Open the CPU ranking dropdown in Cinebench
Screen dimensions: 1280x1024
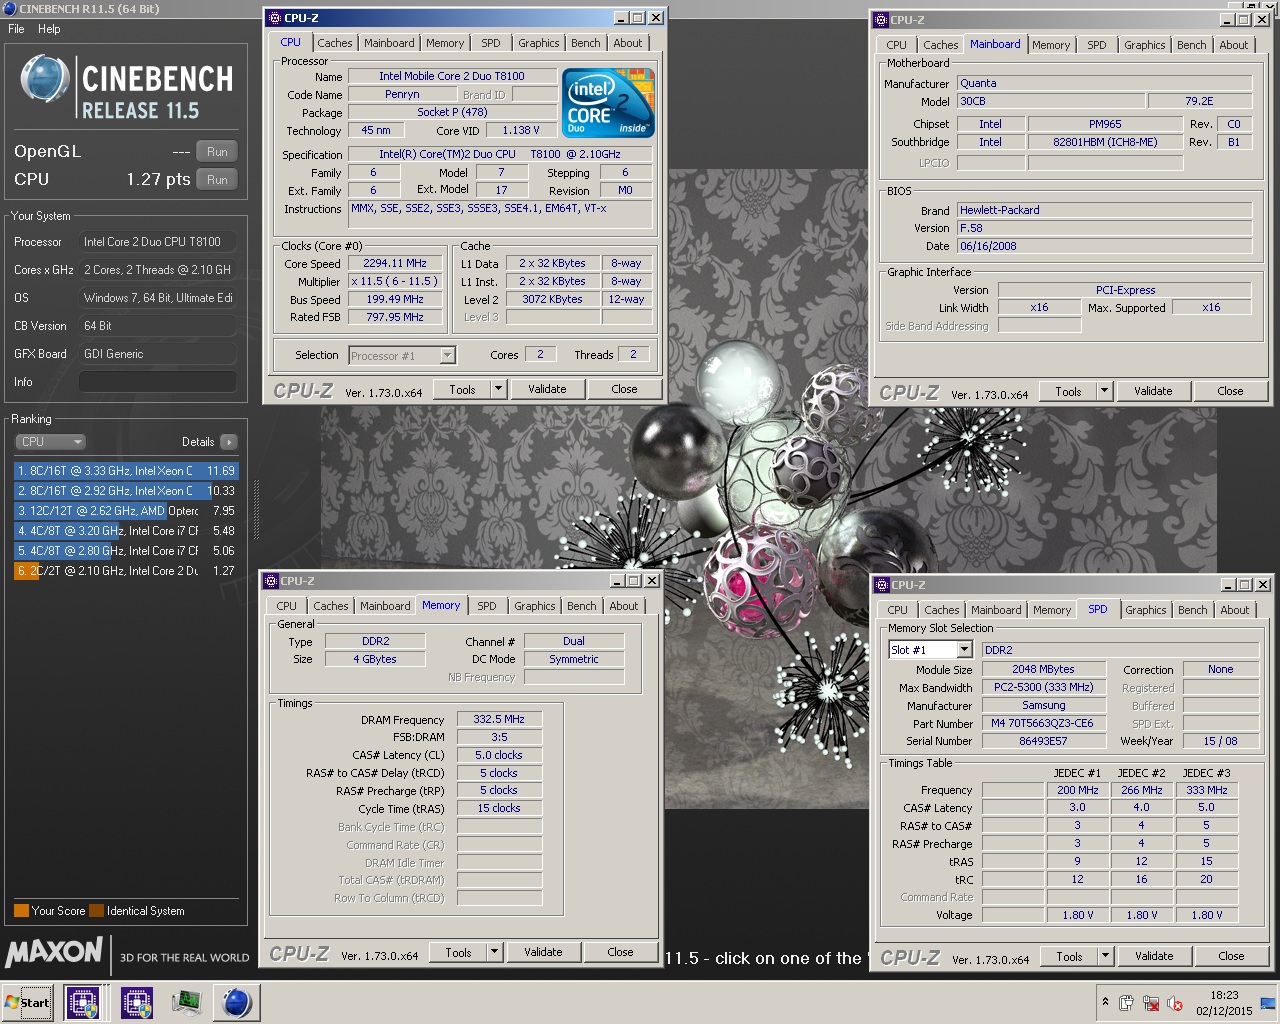50,442
